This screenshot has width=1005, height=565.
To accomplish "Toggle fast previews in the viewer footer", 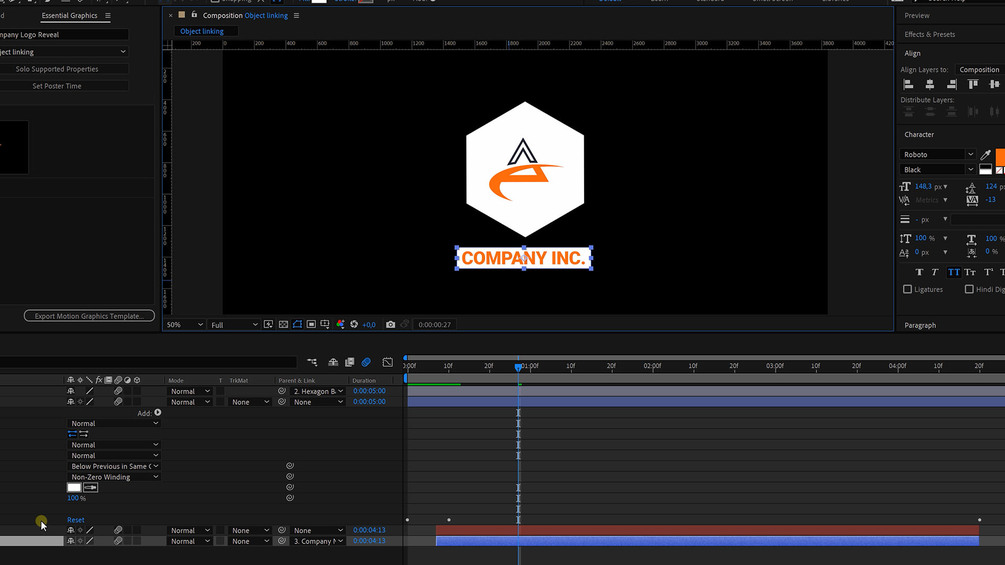I will click(x=269, y=325).
